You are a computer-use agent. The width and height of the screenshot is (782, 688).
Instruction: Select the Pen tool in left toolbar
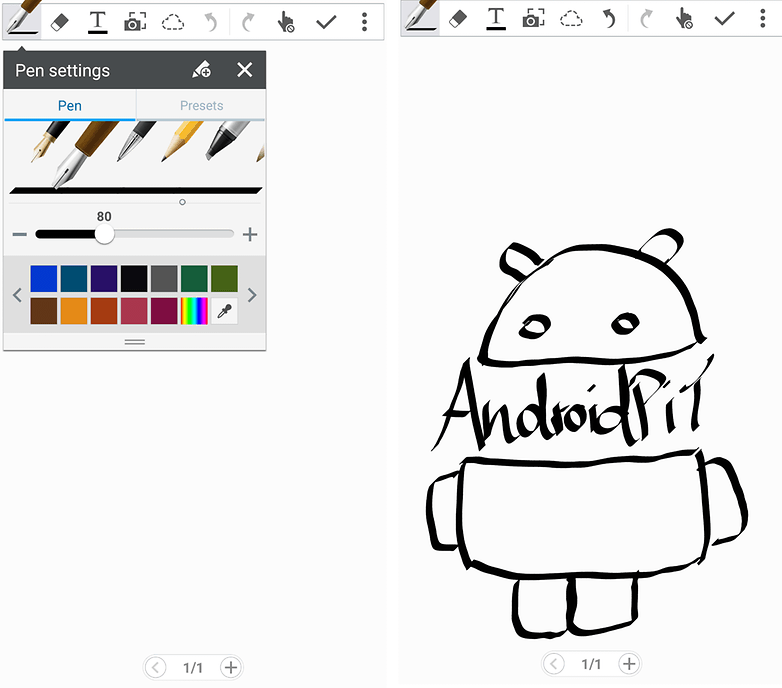coord(22,20)
